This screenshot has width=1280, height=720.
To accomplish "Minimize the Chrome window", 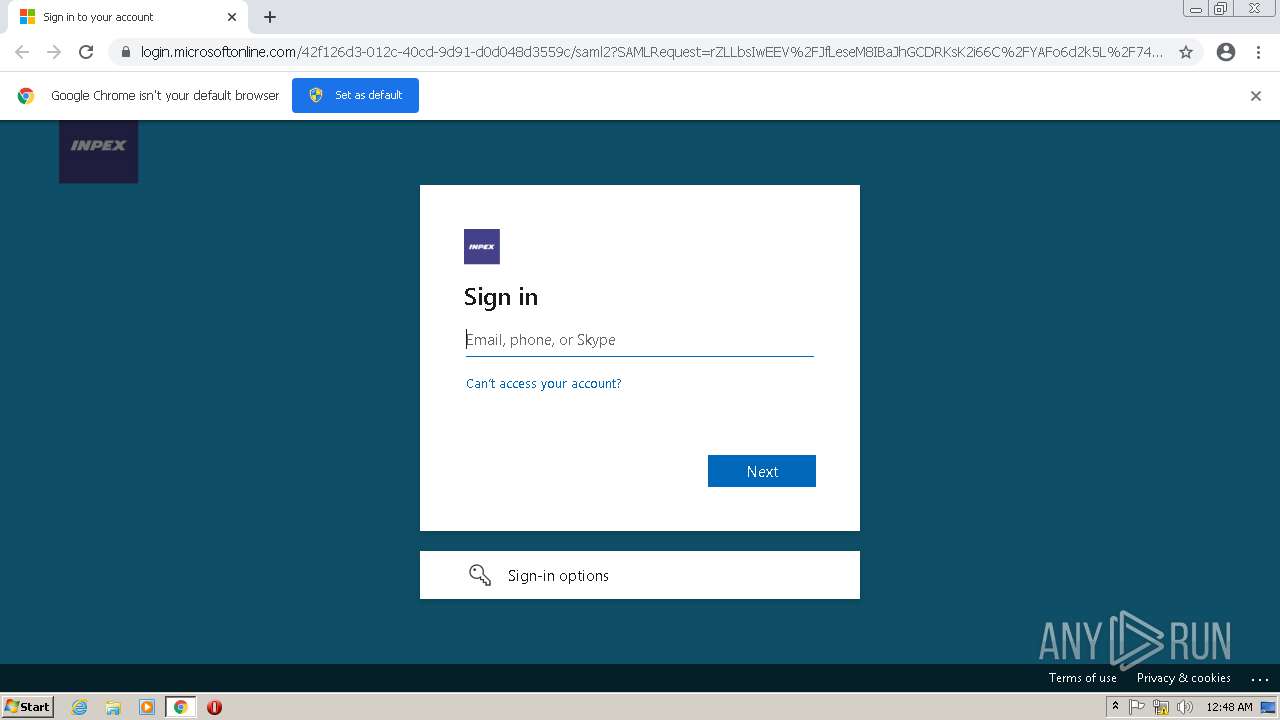I will (x=1196, y=8).
